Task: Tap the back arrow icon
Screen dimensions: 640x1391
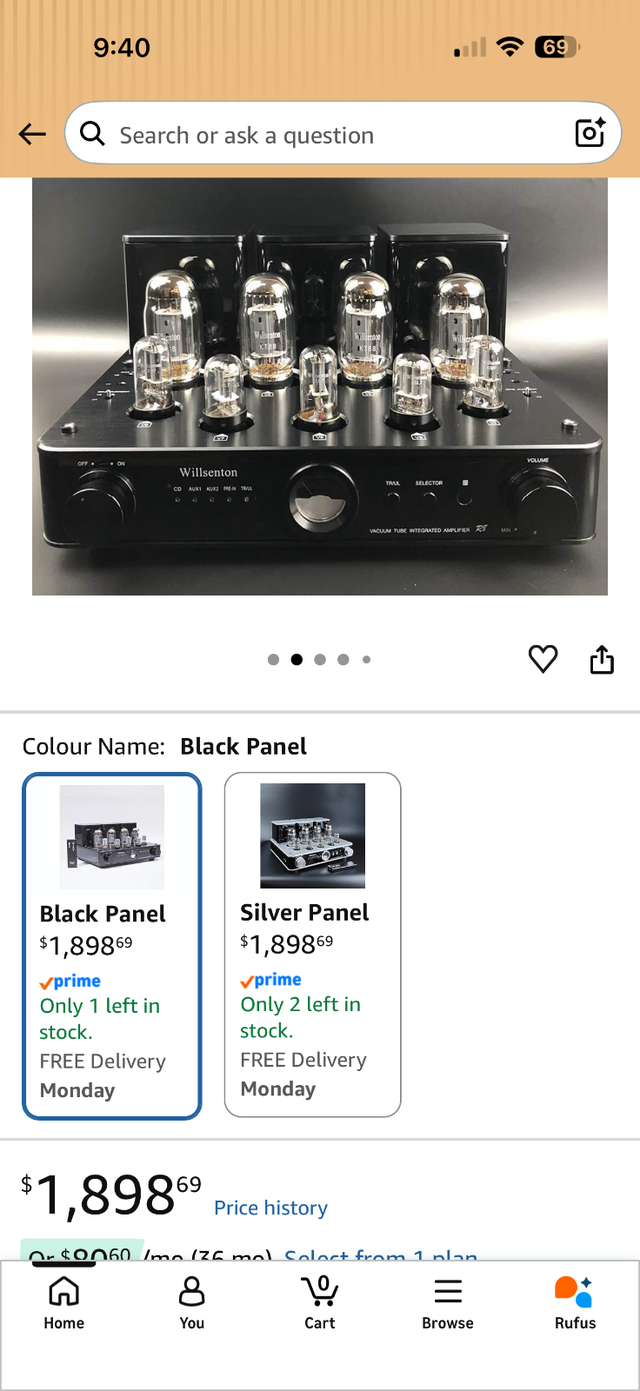Action: click(32, 134)
